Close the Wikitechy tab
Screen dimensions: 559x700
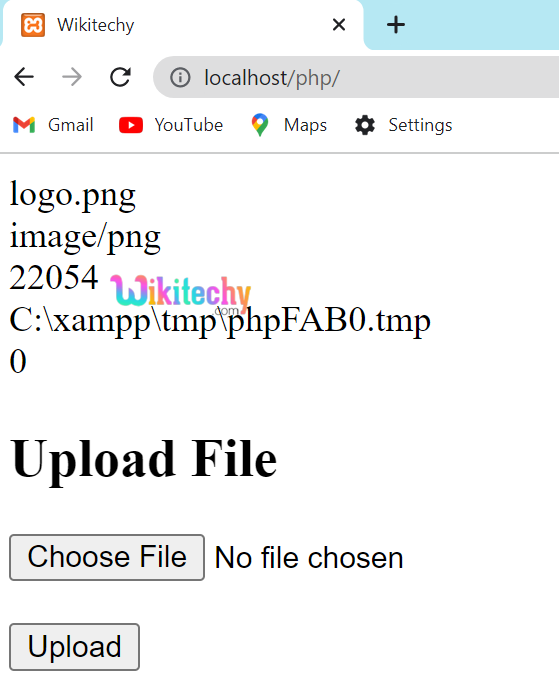coord(339,25)
